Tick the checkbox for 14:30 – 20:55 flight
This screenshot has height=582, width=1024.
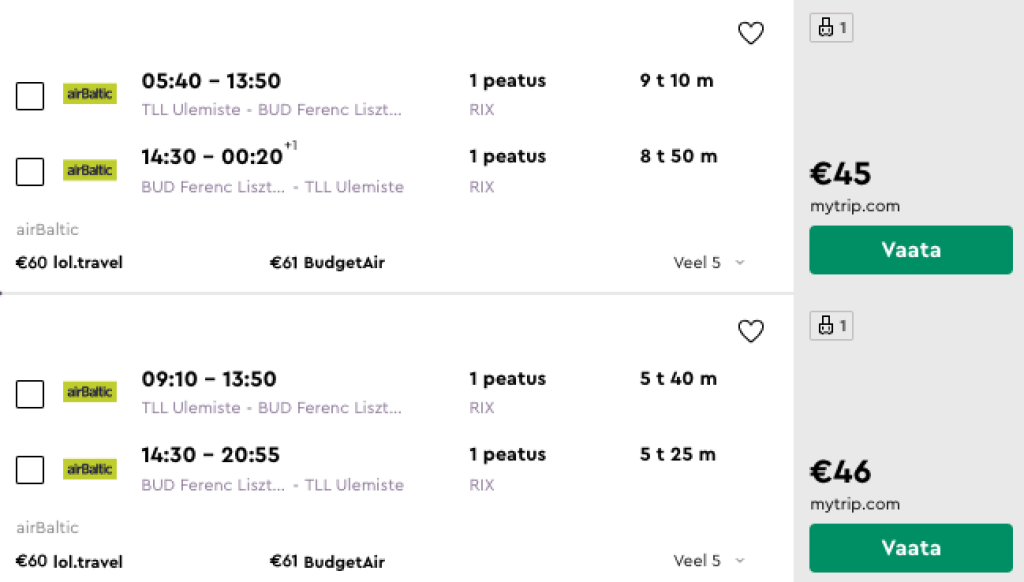click(x=30, y=470)
